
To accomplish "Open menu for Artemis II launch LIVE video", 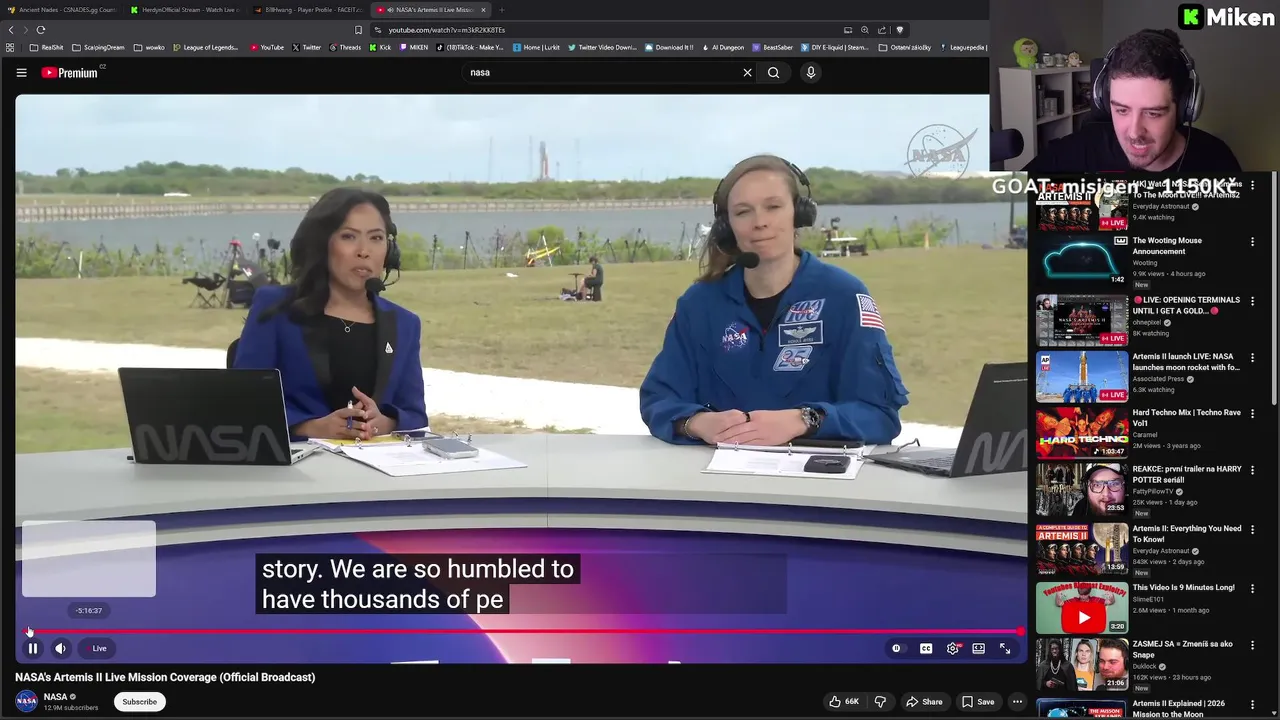I will click(x=1252, y=357).
